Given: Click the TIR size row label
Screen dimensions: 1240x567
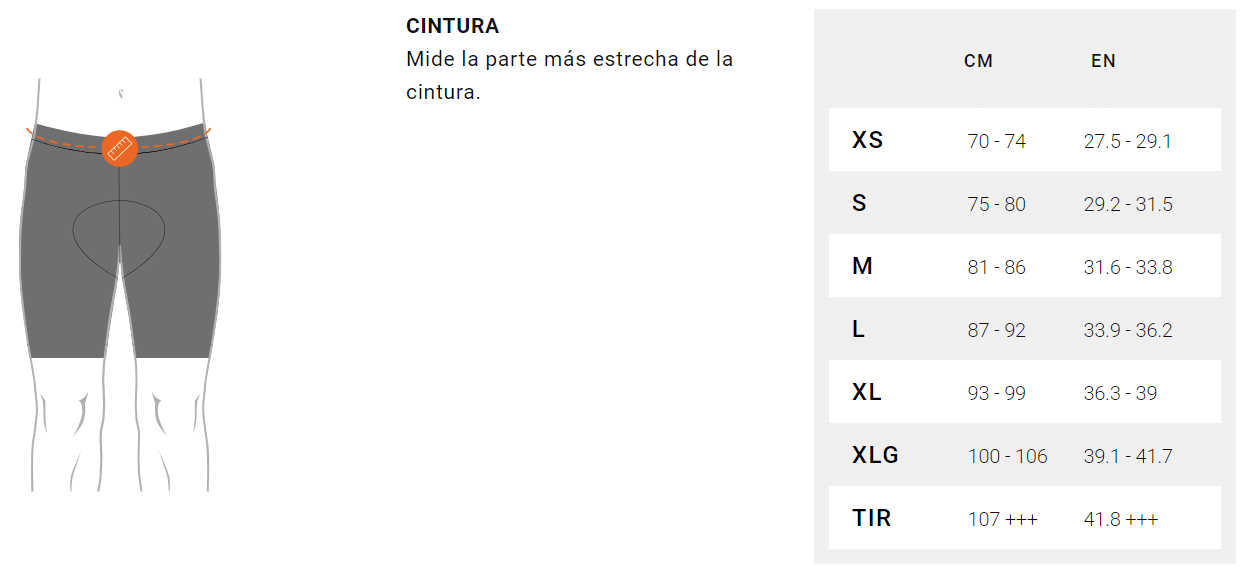Looking at the screenshot, I should pyautogui.click(x=871, y=518).
